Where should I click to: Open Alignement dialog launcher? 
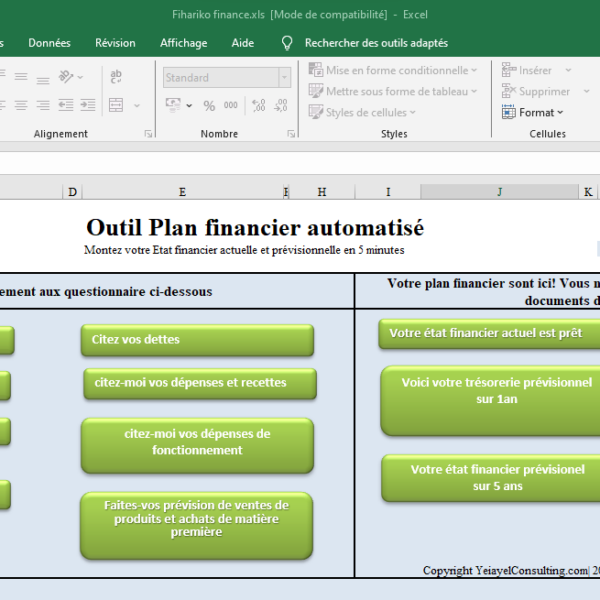click(148, 134)
